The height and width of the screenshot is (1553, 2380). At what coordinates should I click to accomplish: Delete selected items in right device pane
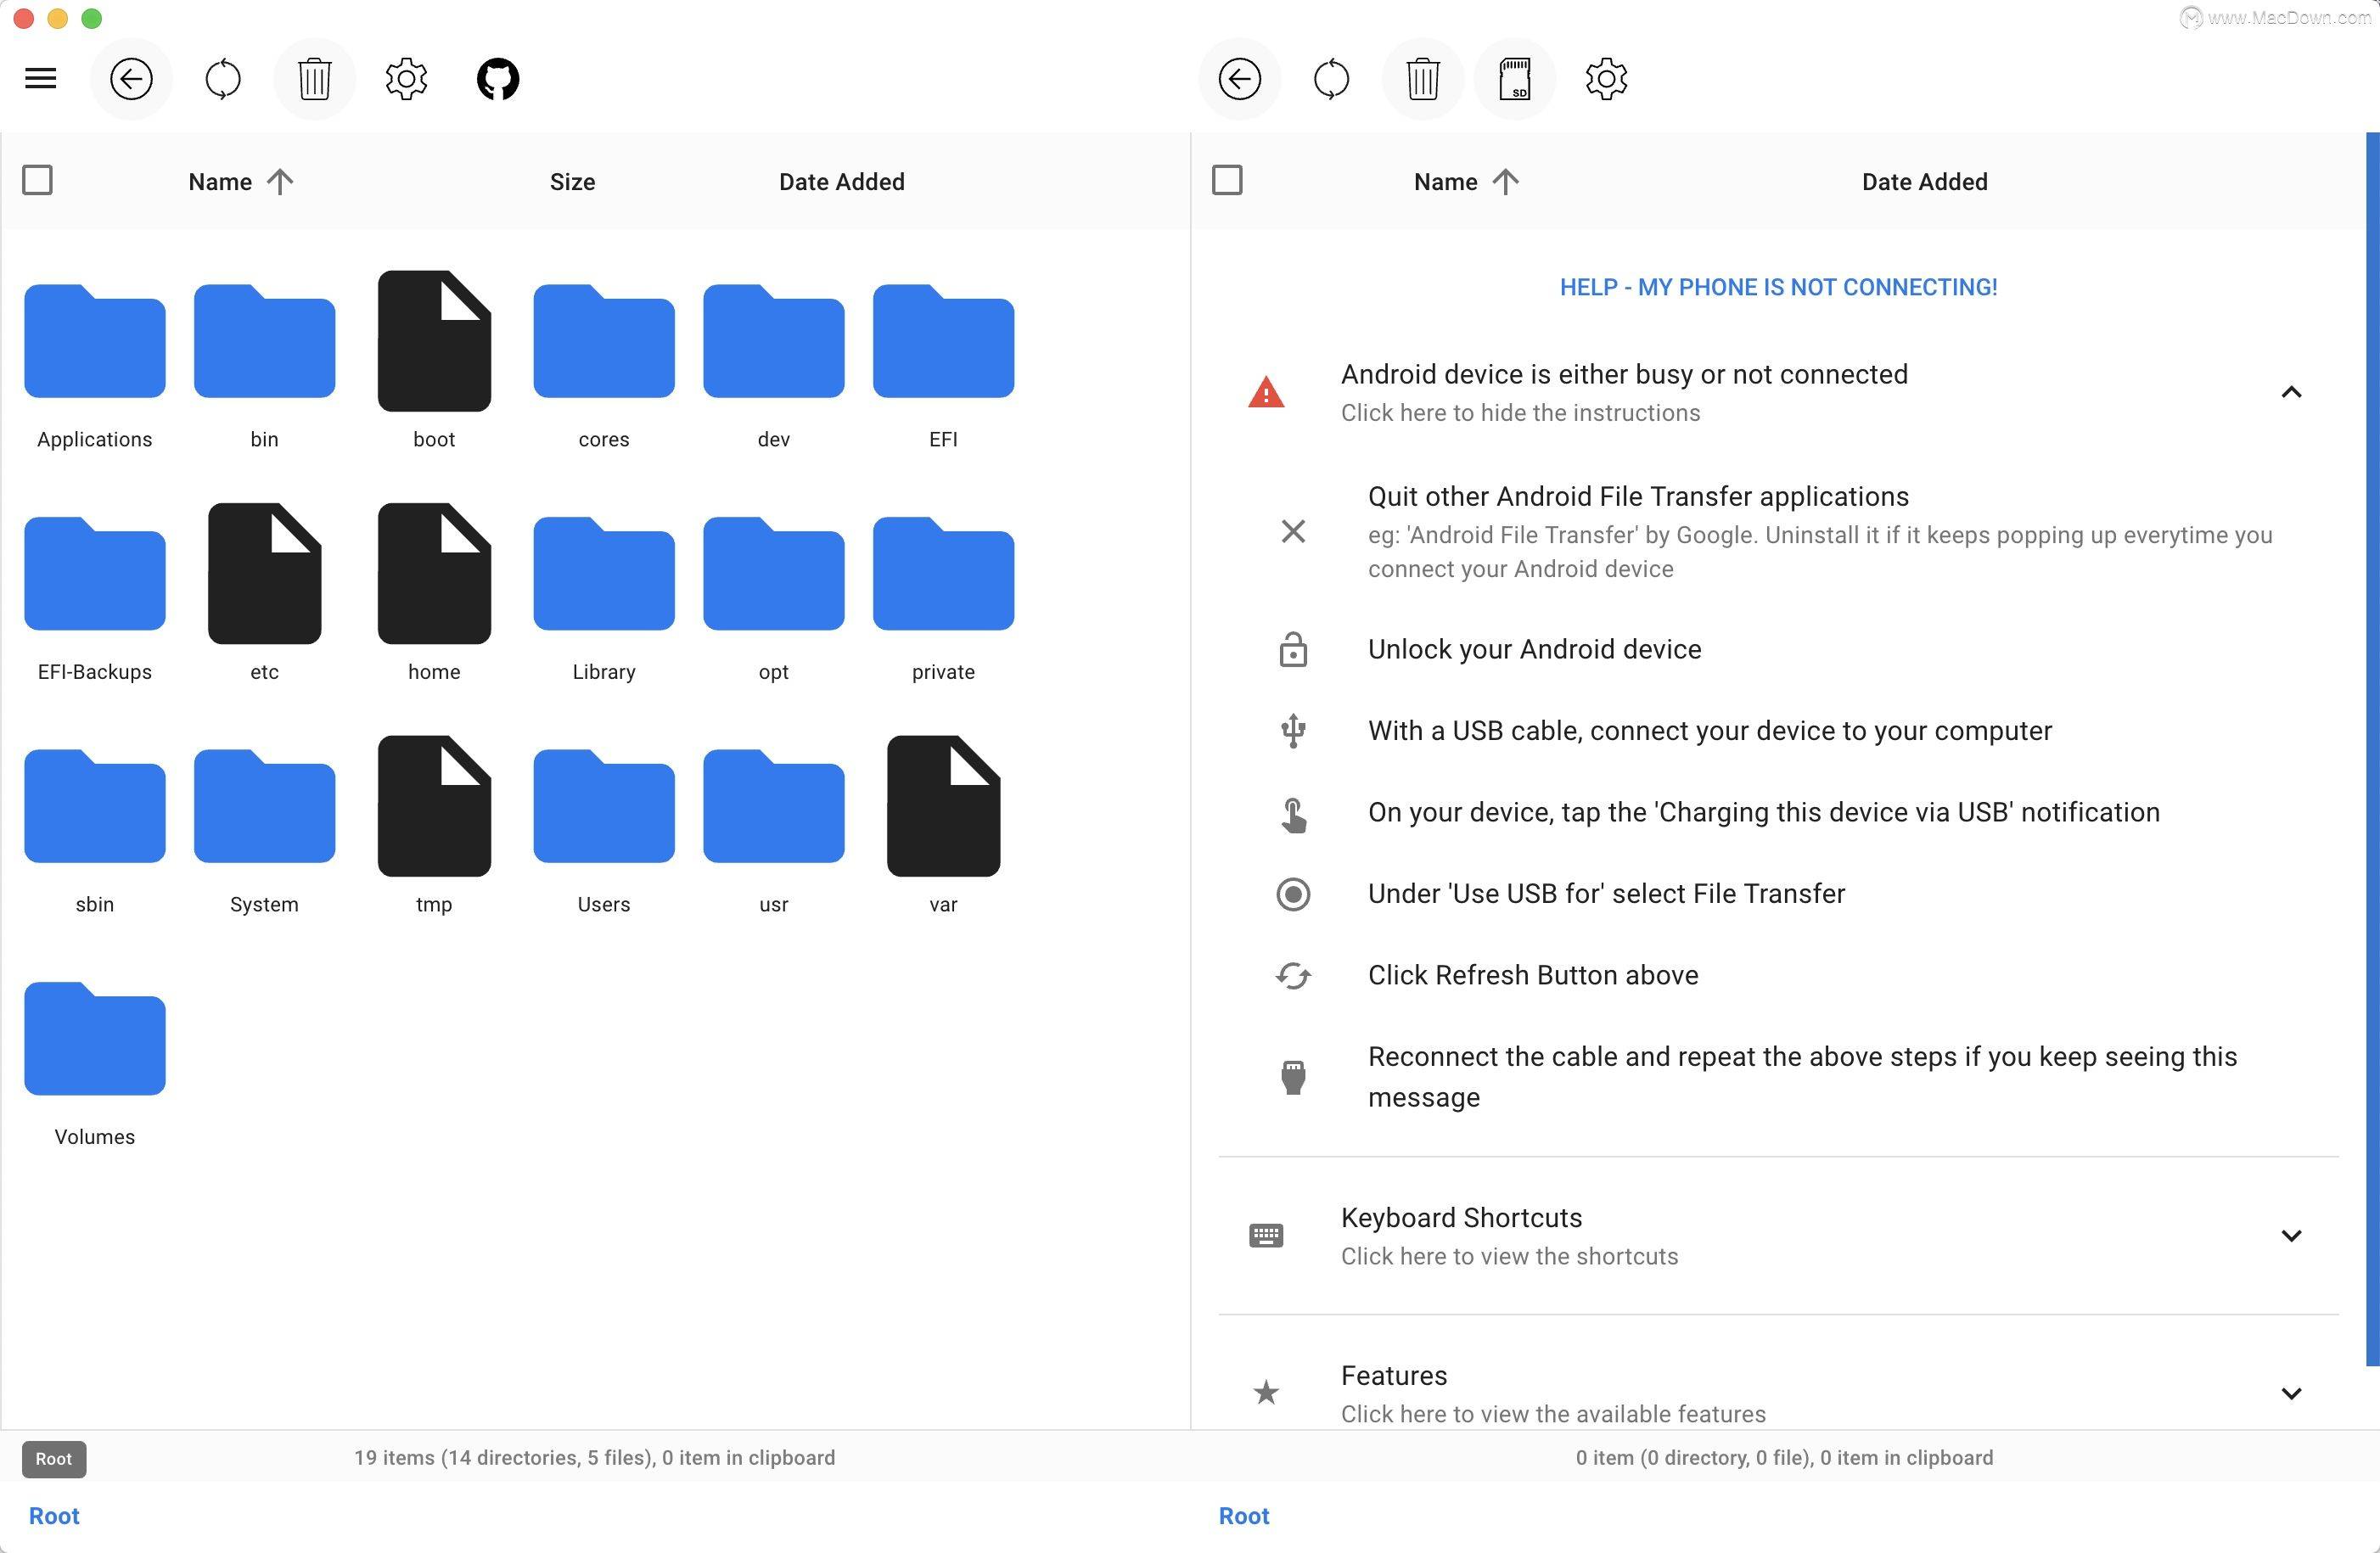1423,79
